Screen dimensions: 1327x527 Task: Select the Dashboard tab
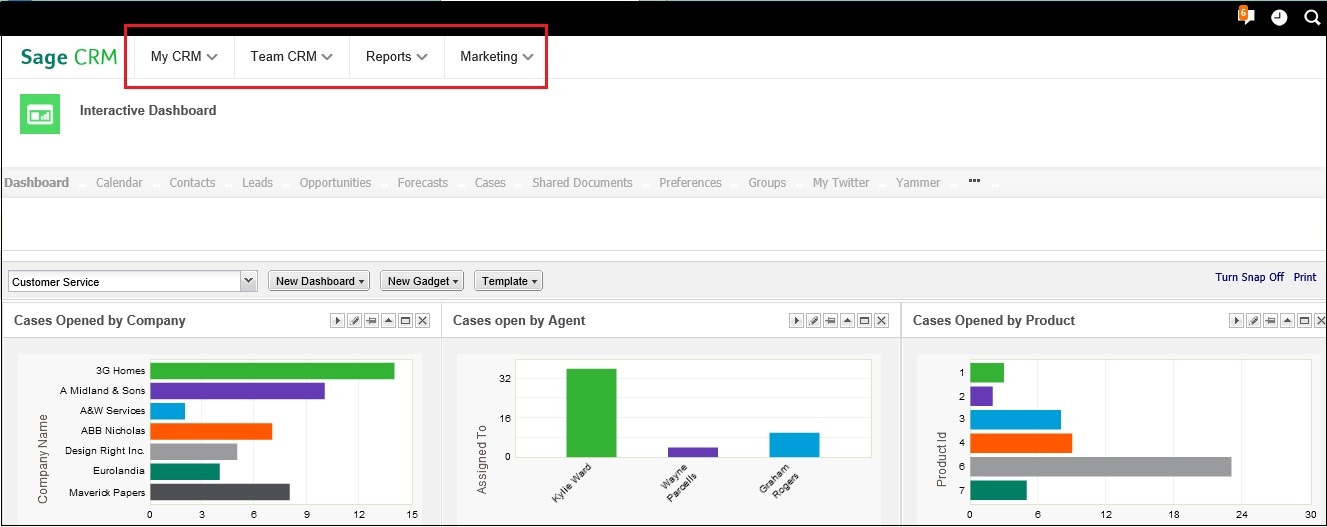pyautogui.click(x=37, y=183)
